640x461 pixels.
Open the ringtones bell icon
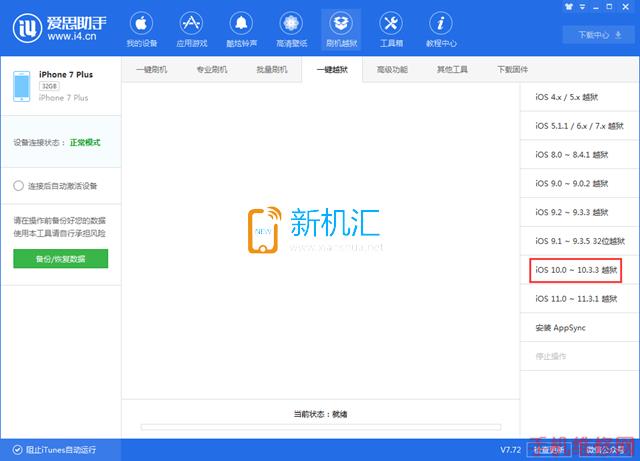[x=241, y=24]
